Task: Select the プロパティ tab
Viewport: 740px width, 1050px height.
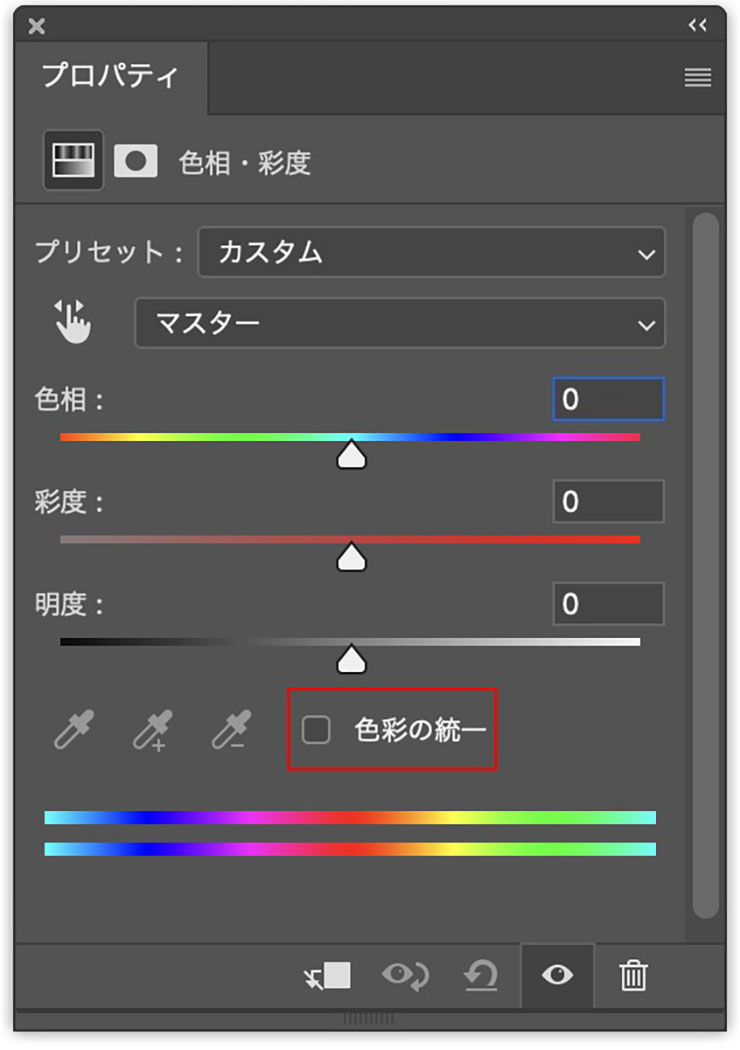Action: coord(110,77)
